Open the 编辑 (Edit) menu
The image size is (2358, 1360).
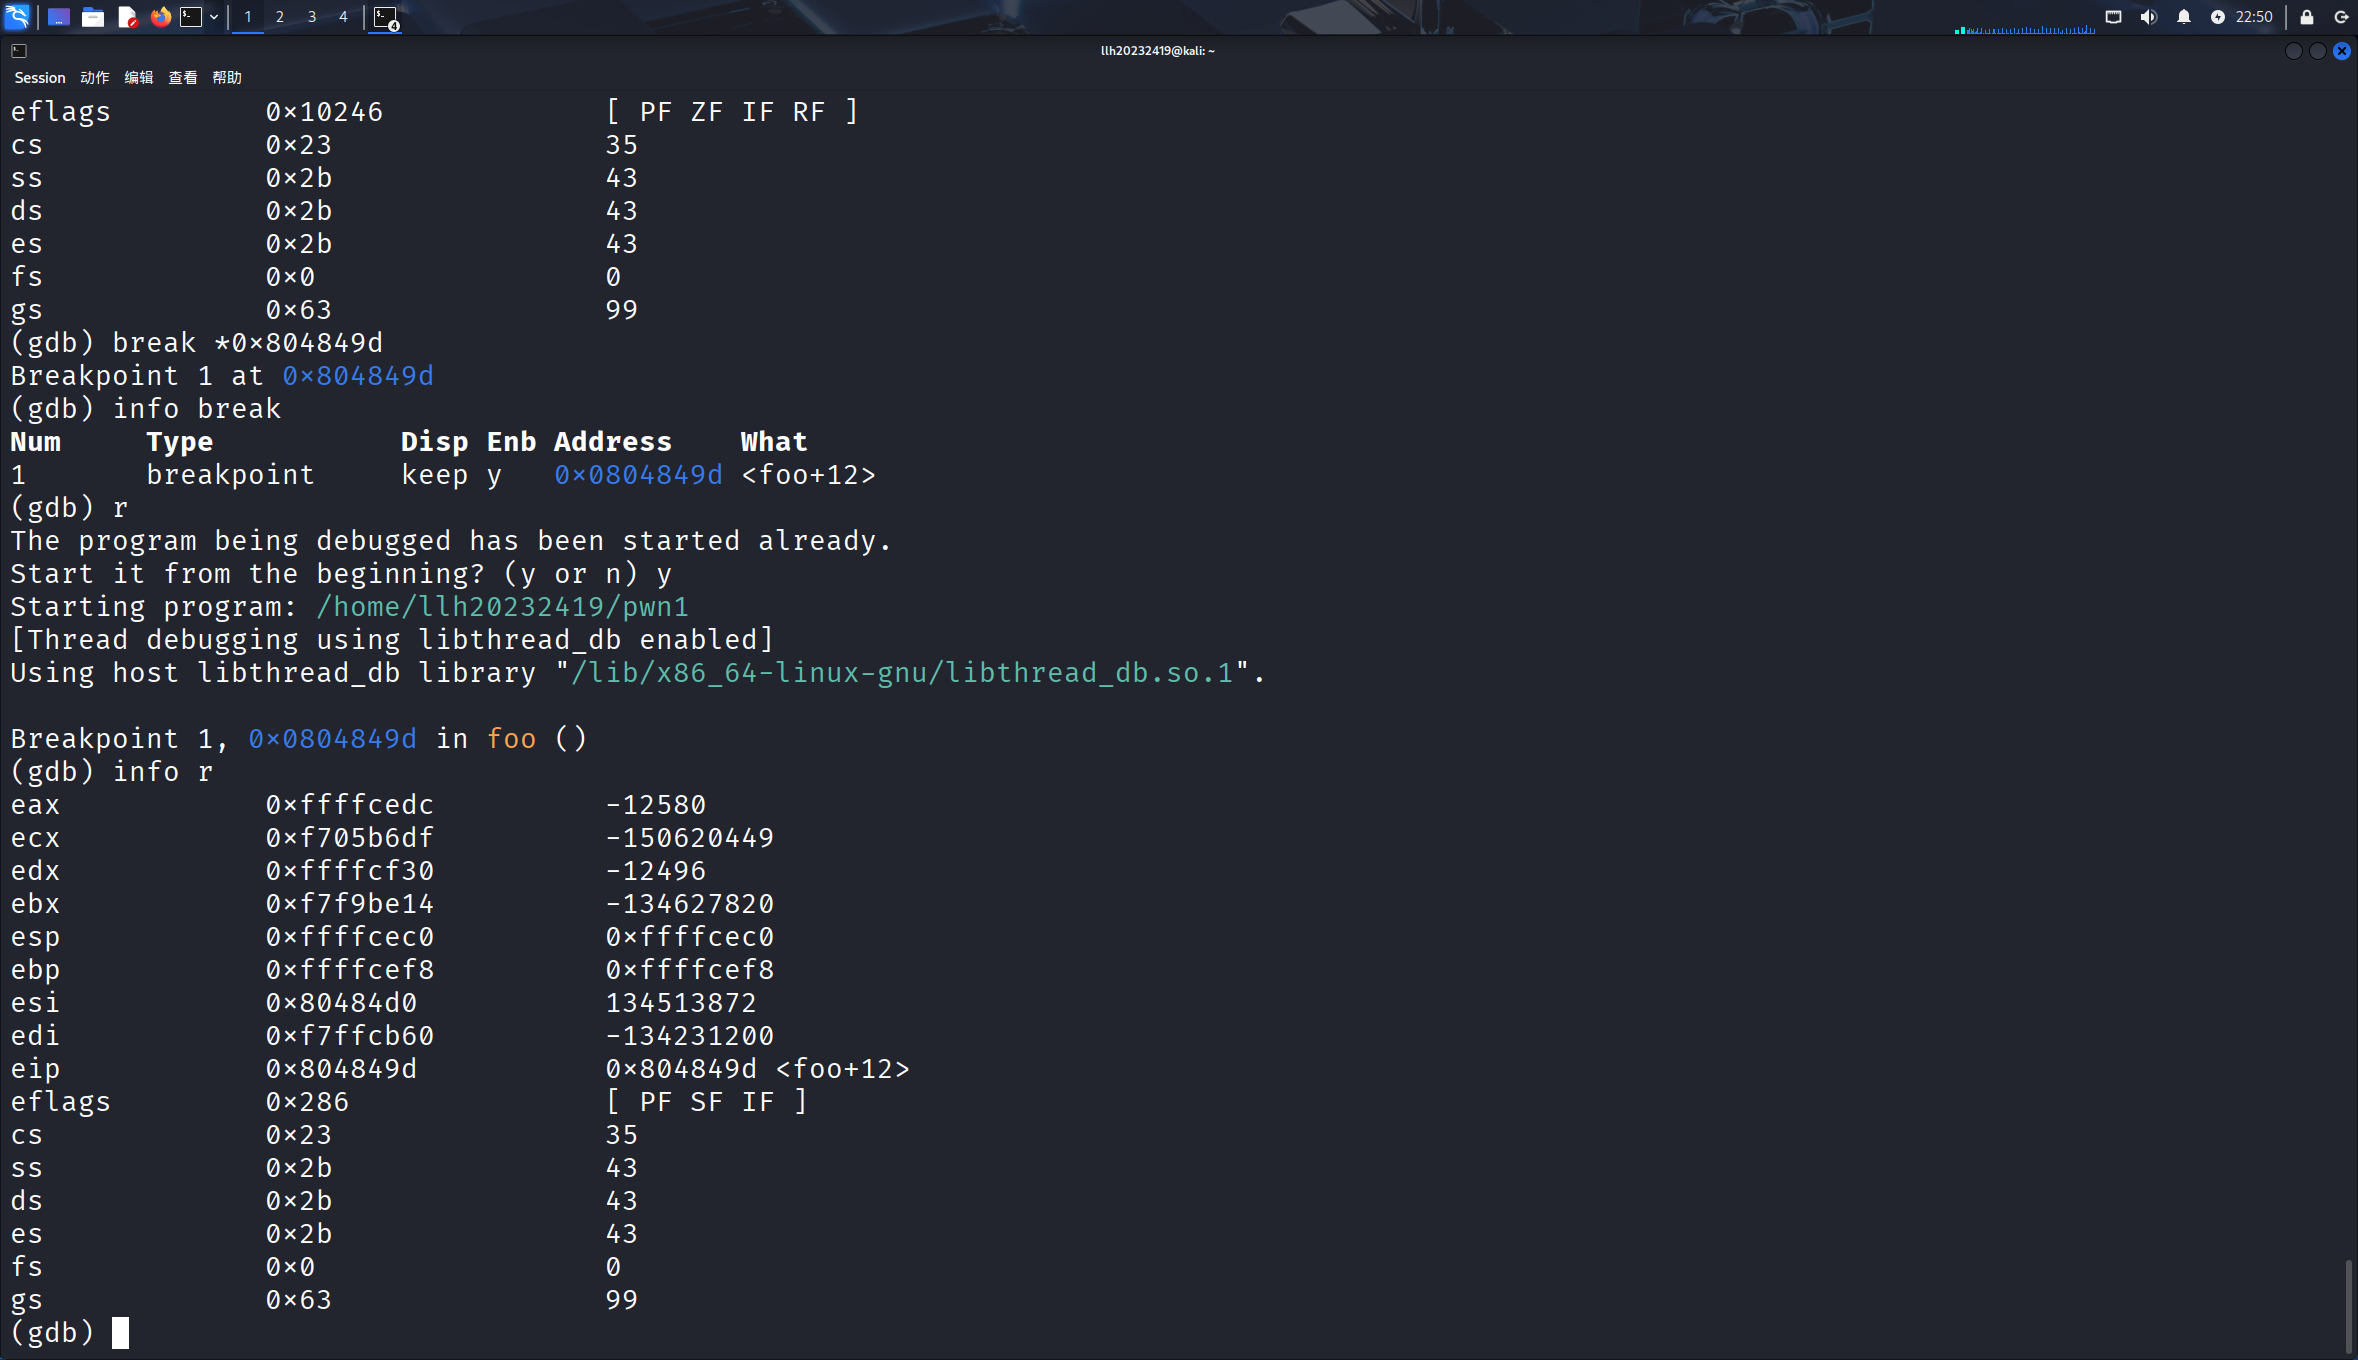(x=139, y=78)
